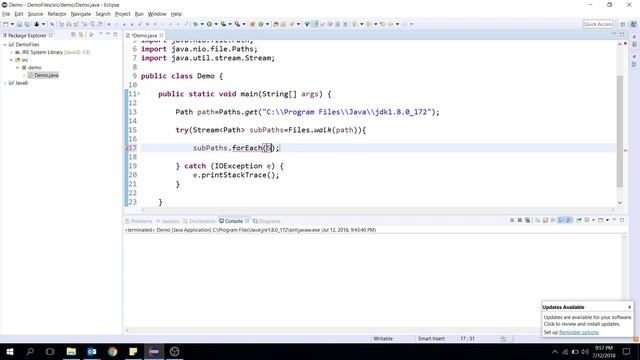Select the Java8 project
This screenshot has height=360, width=640.
click(18, 83)
